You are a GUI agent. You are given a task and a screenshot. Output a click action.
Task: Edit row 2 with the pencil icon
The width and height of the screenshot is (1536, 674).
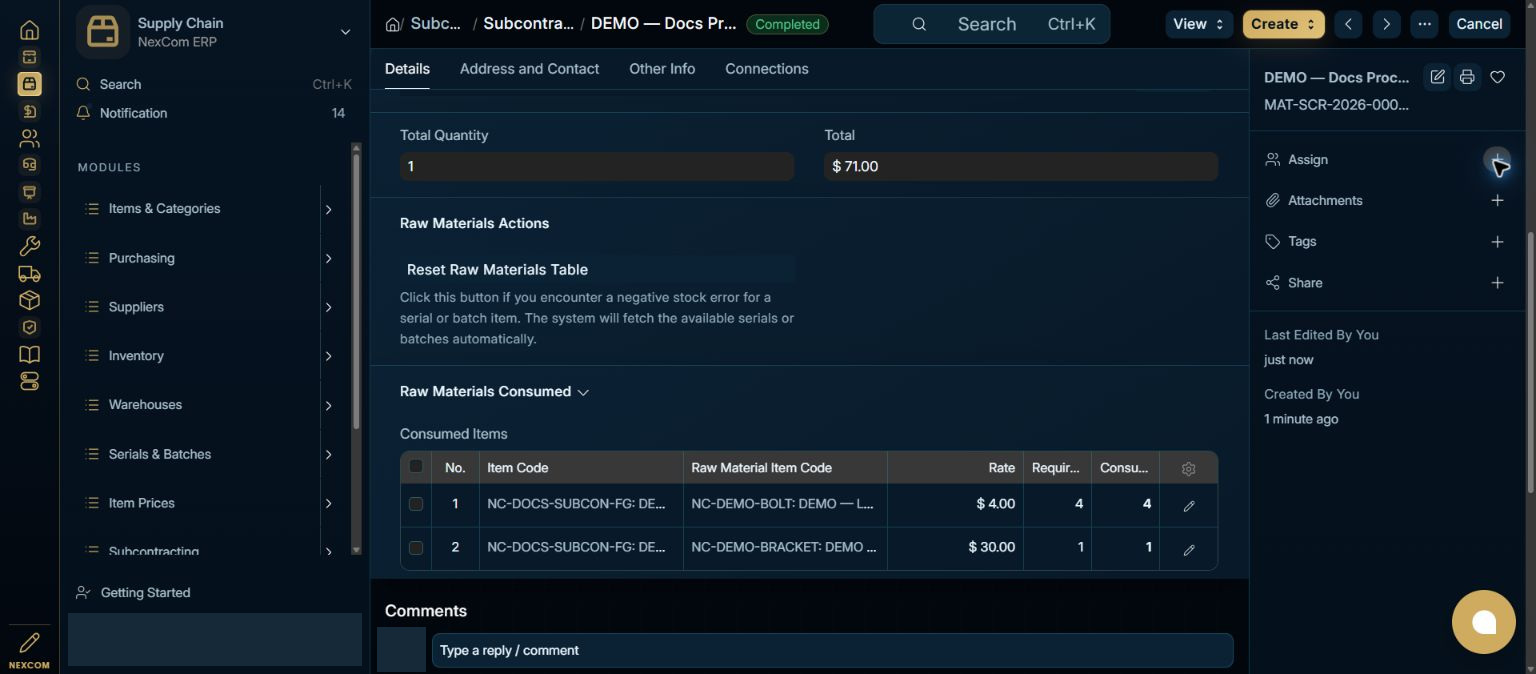pyautogui.click(x=1188, y=549)
